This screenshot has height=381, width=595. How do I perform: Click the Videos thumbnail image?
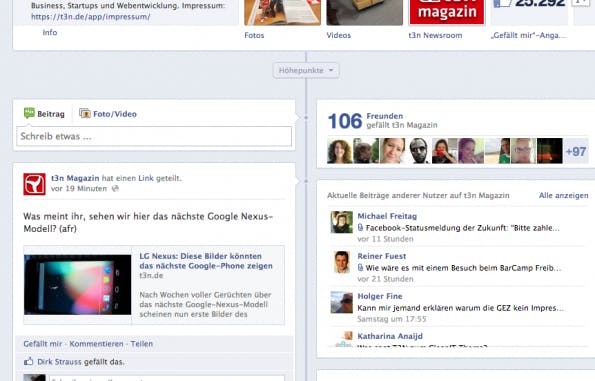(x=365, y=12)
